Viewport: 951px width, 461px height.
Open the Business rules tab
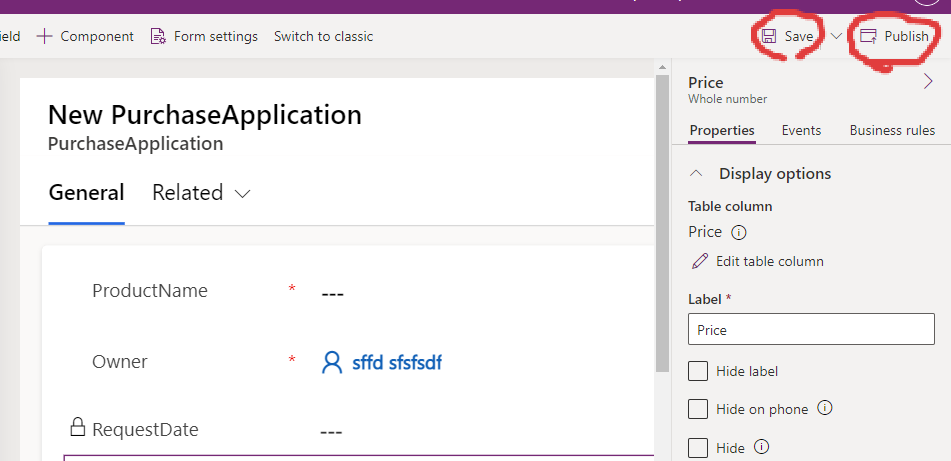tap(892, 130)
